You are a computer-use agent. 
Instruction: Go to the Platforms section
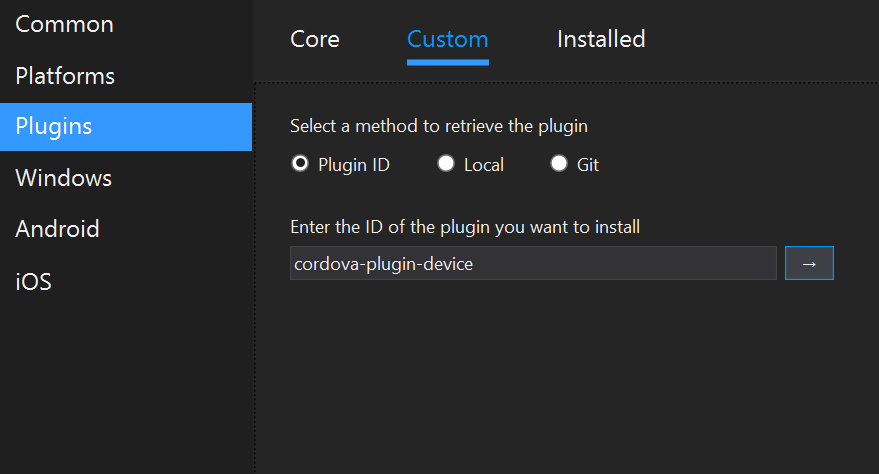pyautogui.click(x=65, y=76)
